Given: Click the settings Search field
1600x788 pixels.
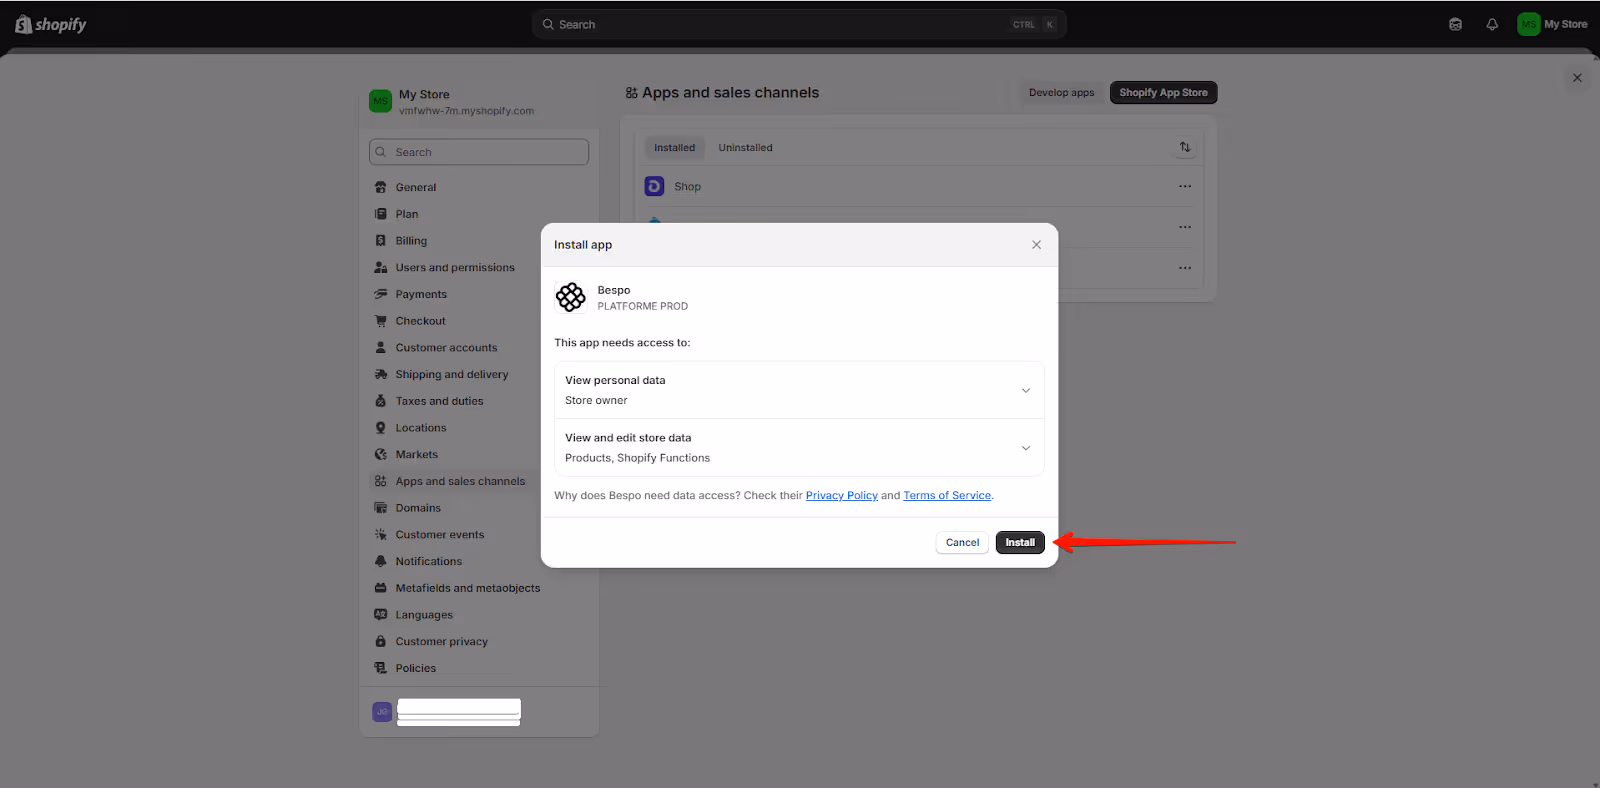Looking at the screenshot, I should pos(479,152).
